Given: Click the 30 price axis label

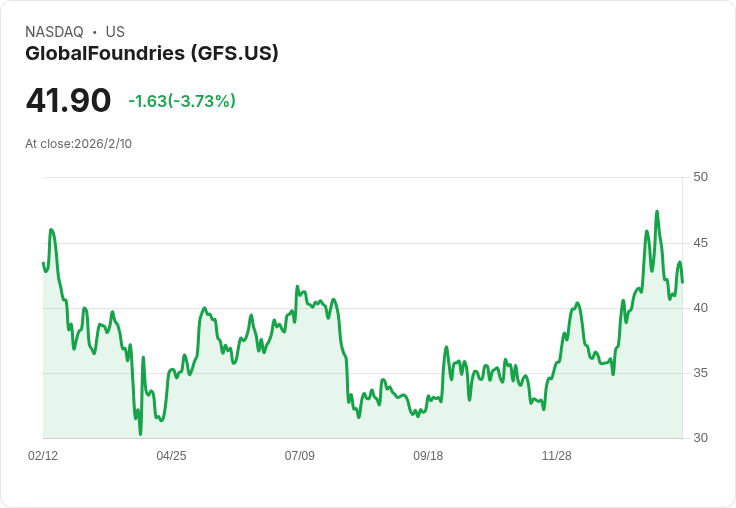Looking at the screenshot, I should click(700, 438).
